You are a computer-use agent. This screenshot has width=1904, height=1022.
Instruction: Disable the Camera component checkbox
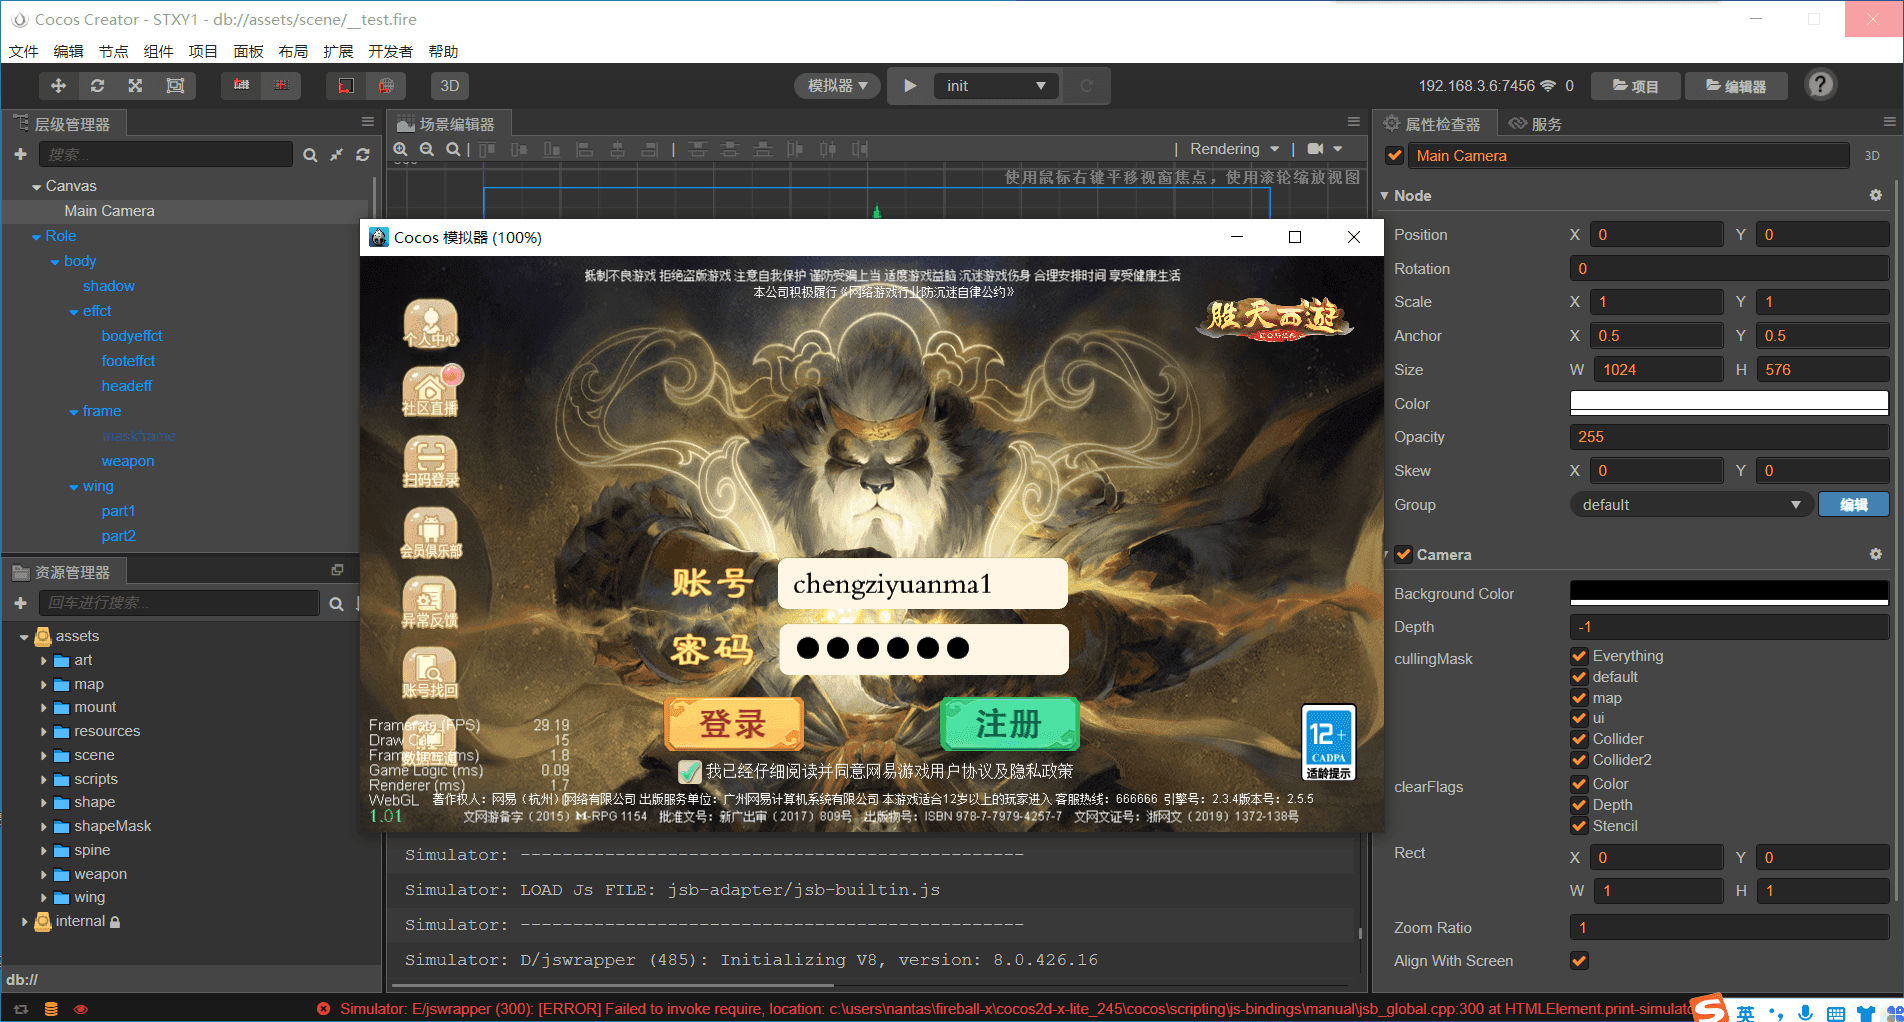1403,554
